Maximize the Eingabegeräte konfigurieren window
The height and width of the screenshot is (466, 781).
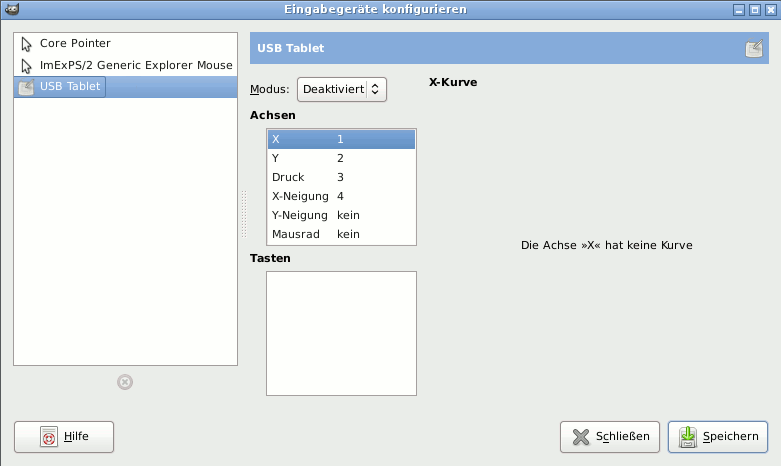click(755, 9)
